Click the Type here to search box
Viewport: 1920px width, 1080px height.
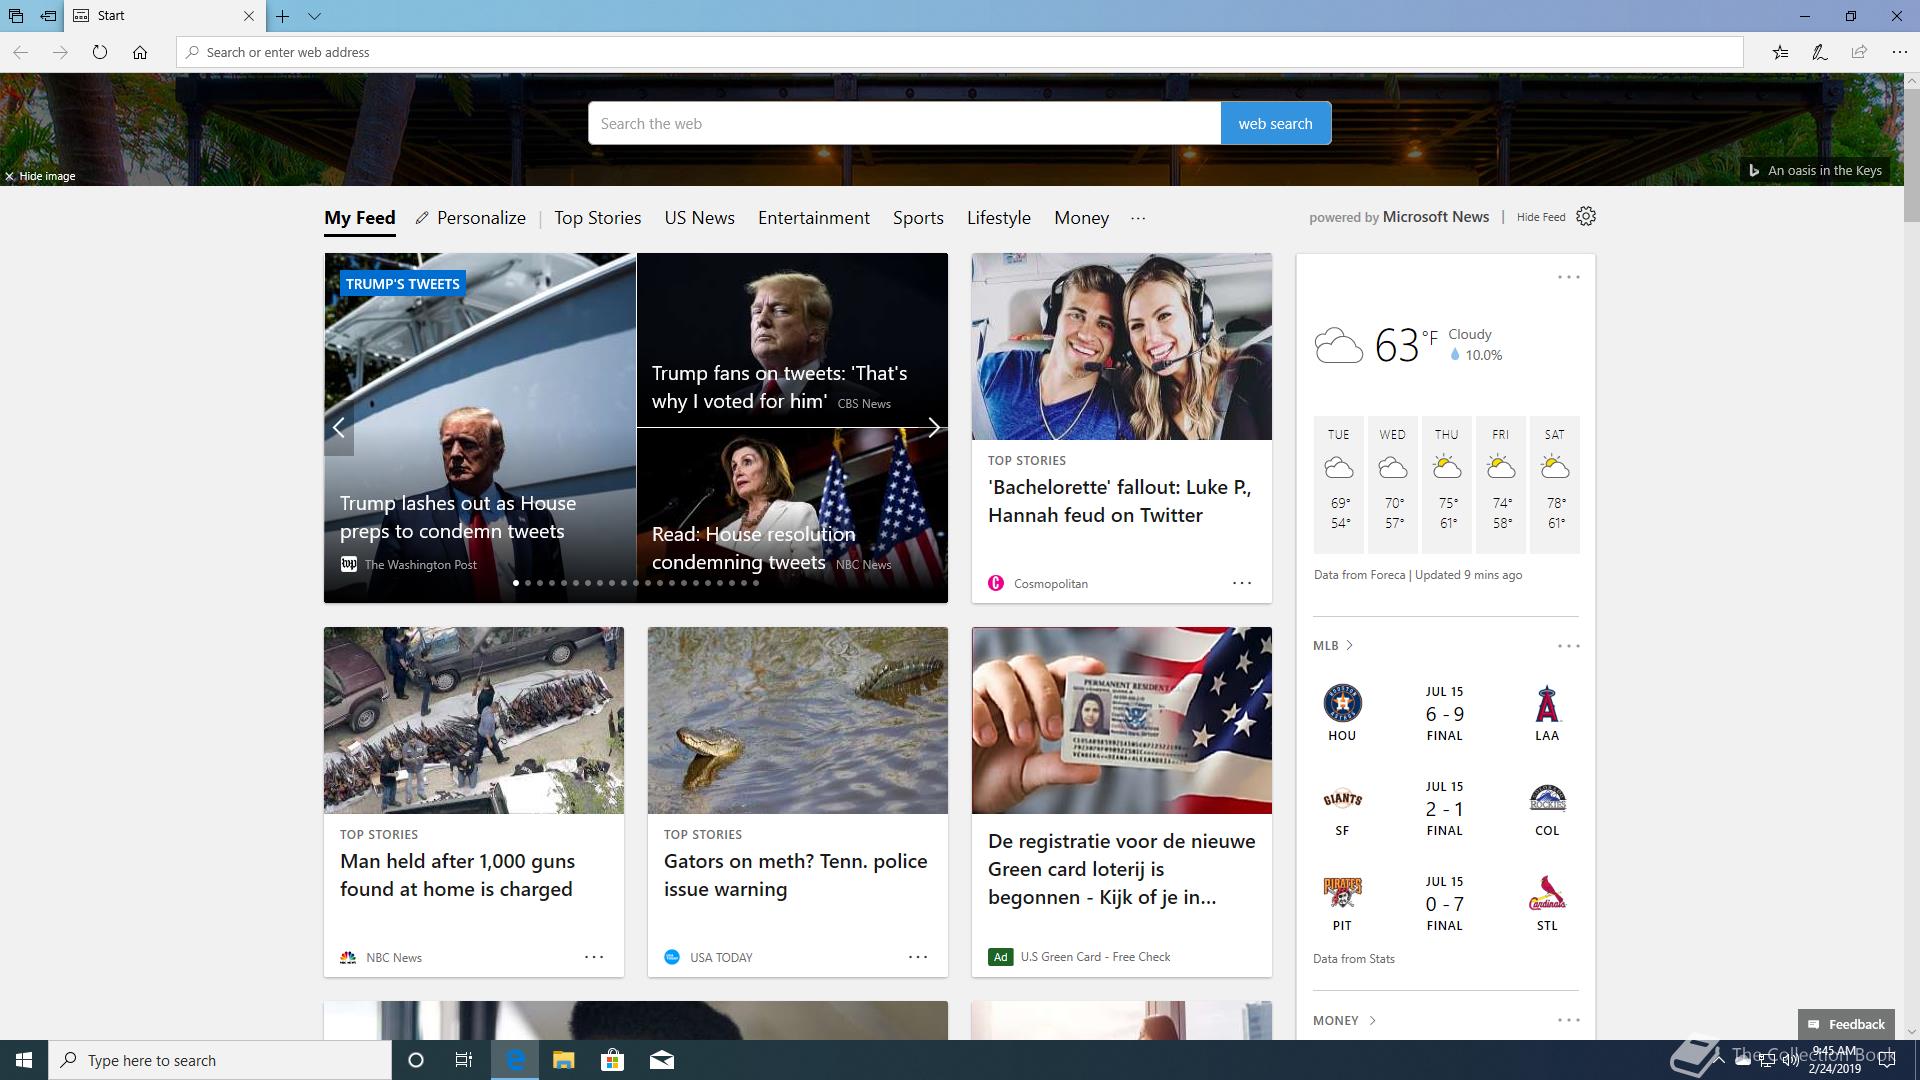(x=220, y=1060)
